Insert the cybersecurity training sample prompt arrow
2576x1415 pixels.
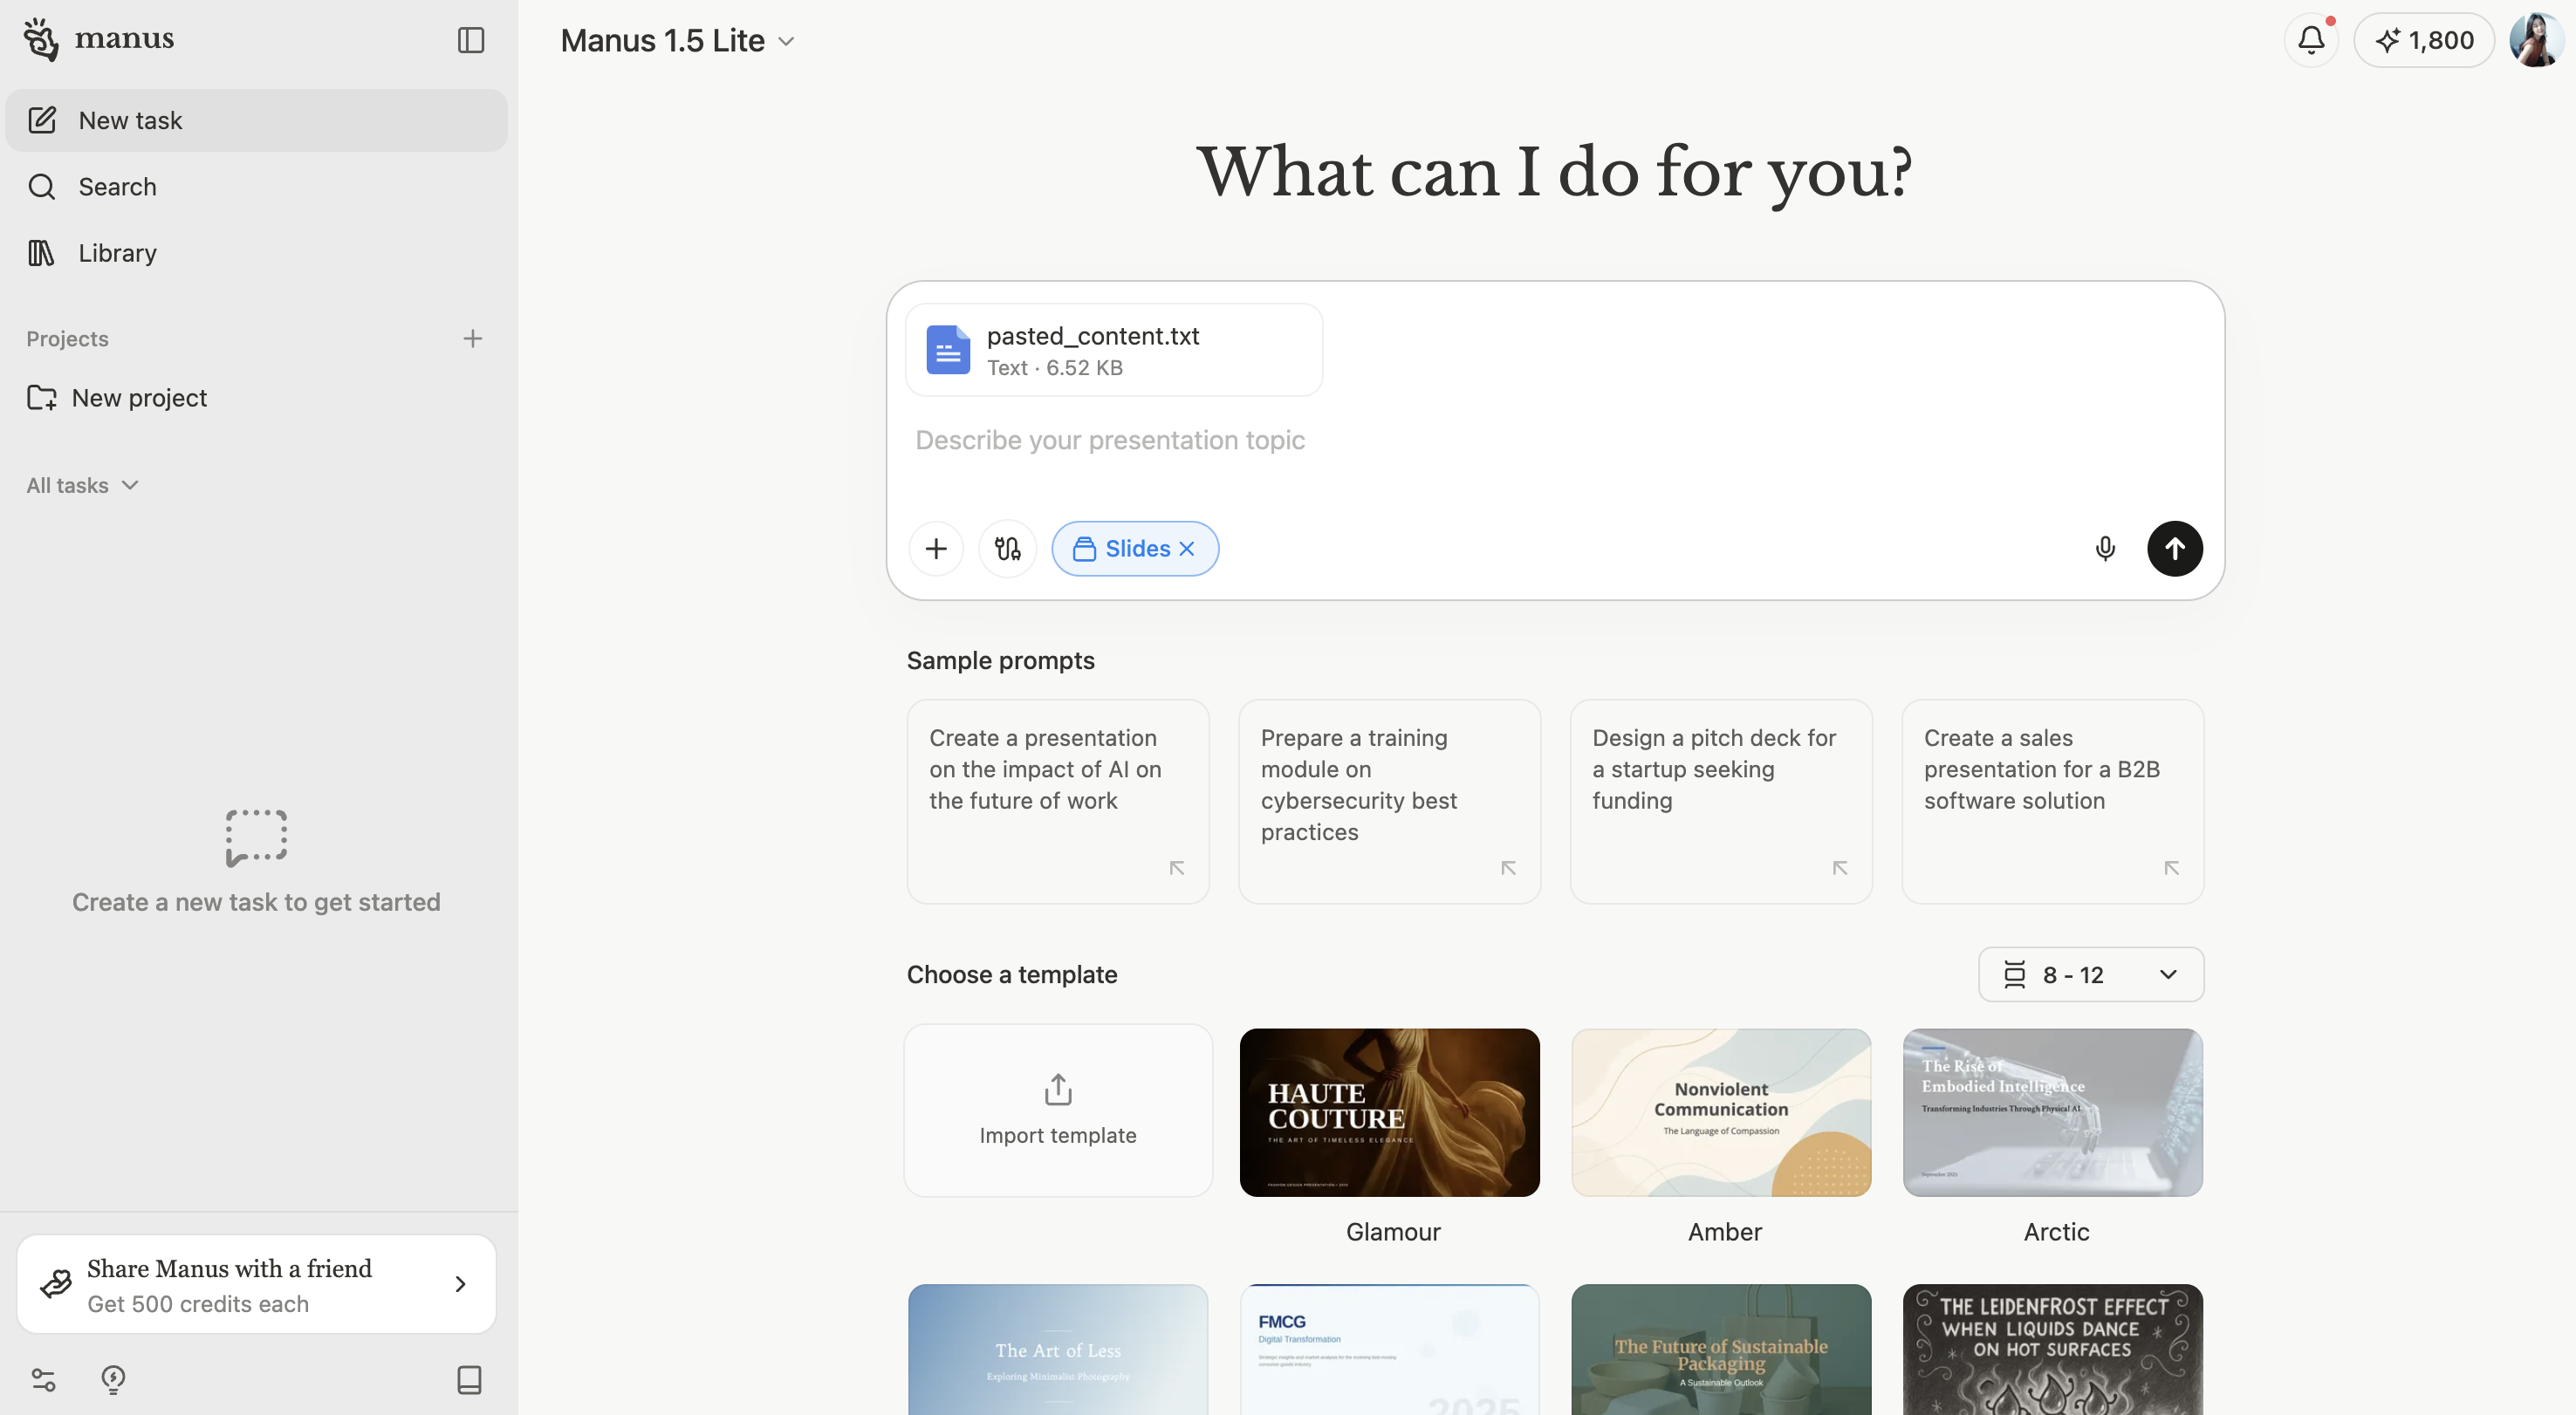click(x=1508, y=868)
